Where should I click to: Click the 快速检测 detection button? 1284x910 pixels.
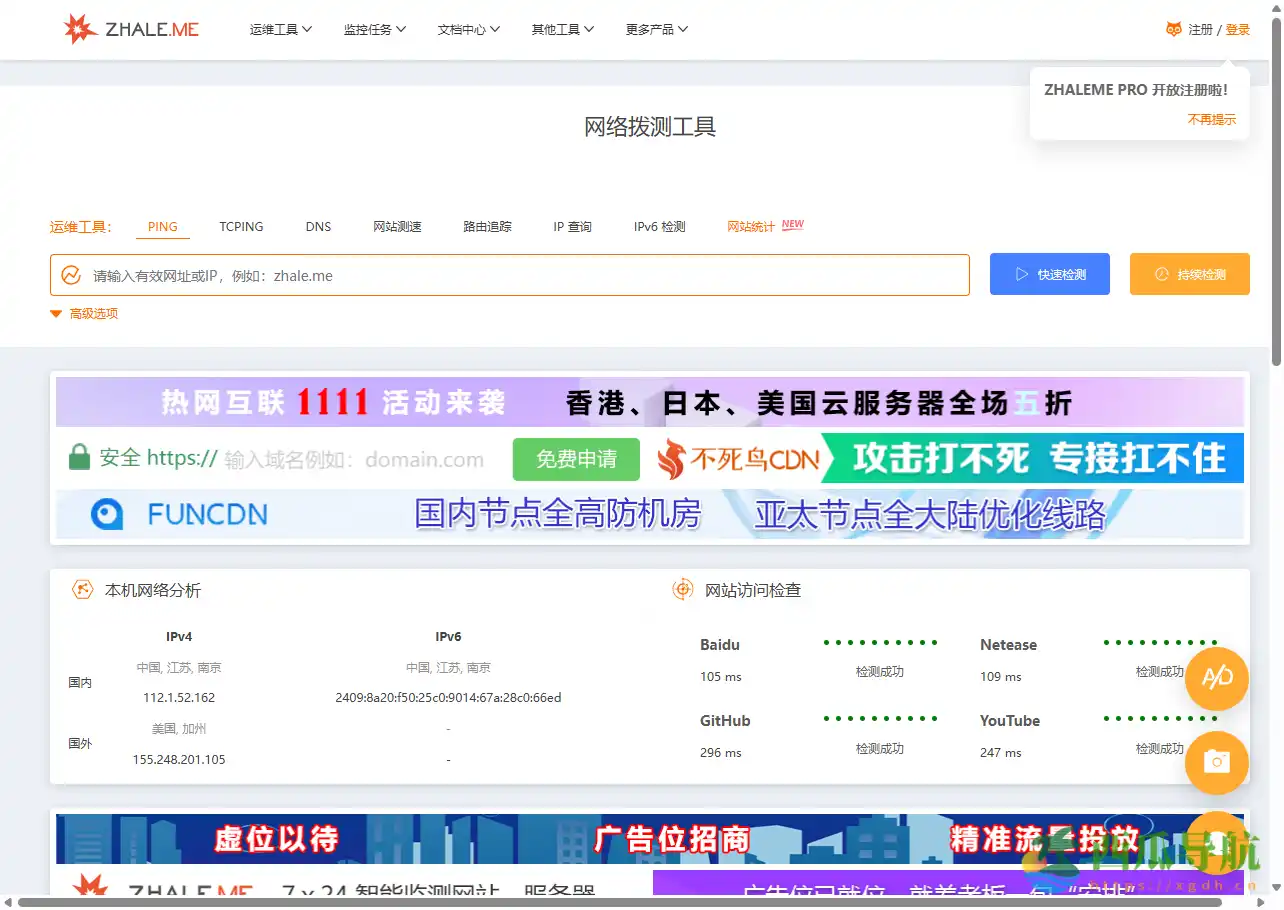tap(1049, 274)
